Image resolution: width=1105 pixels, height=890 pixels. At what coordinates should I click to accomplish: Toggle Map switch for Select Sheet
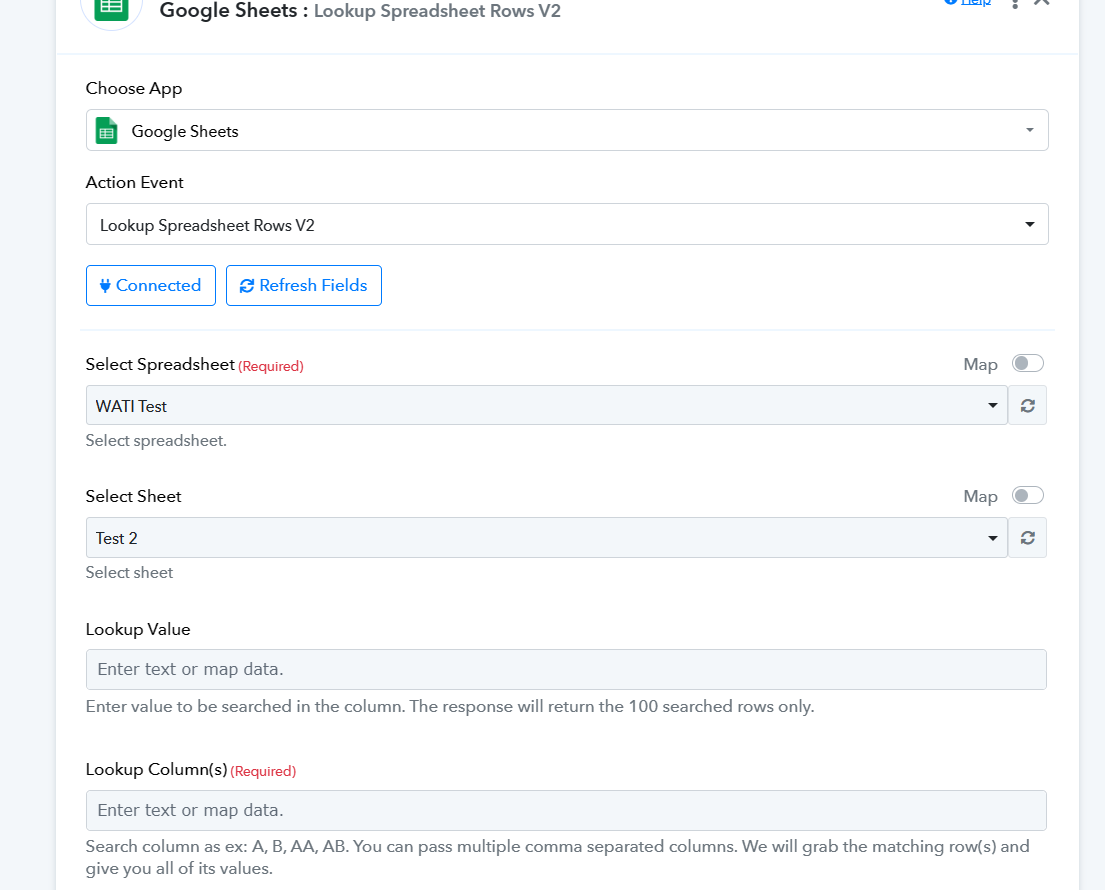(1027, 495)
